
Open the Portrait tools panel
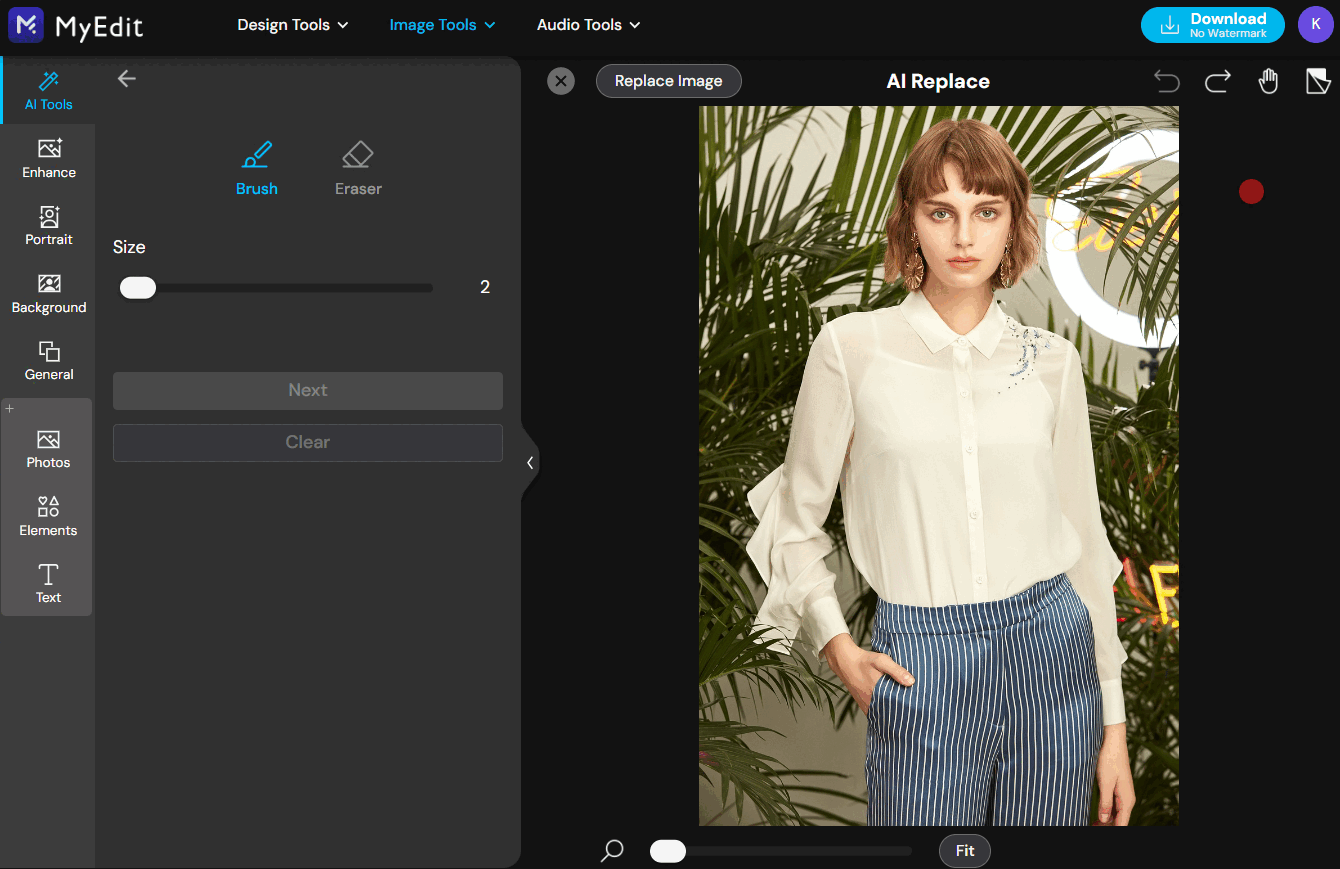point(47,226)
